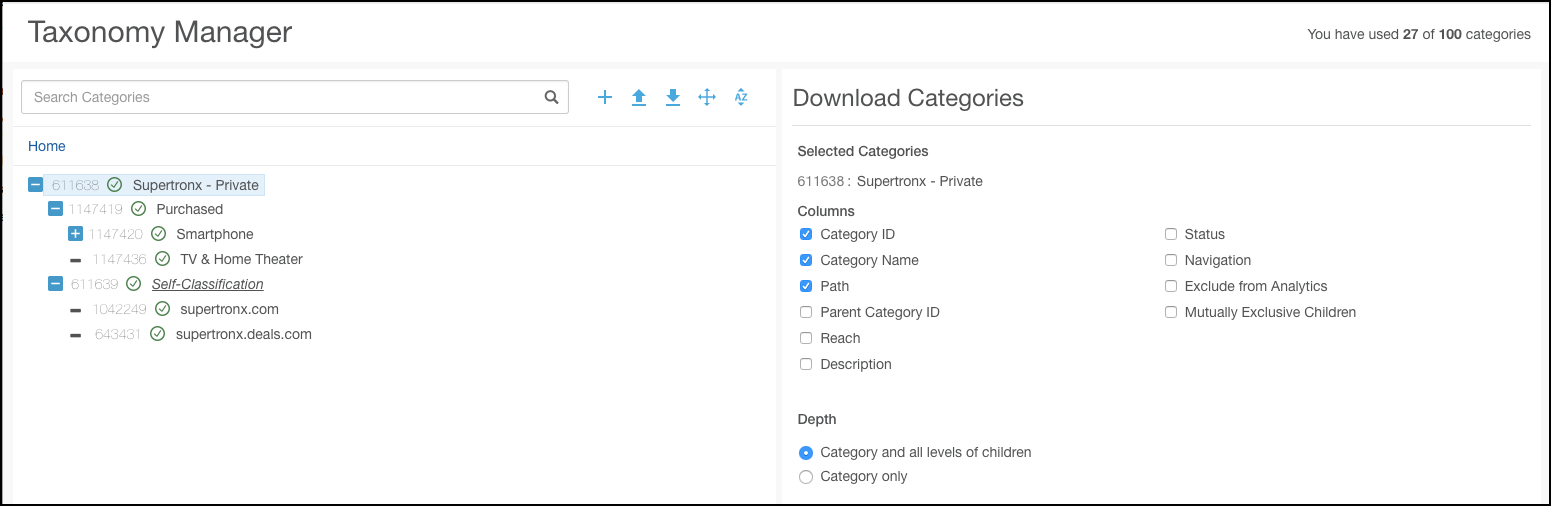1551x506 pixels.
Task: Select the supertronx.deals.com category
Action: pos(243,334)
